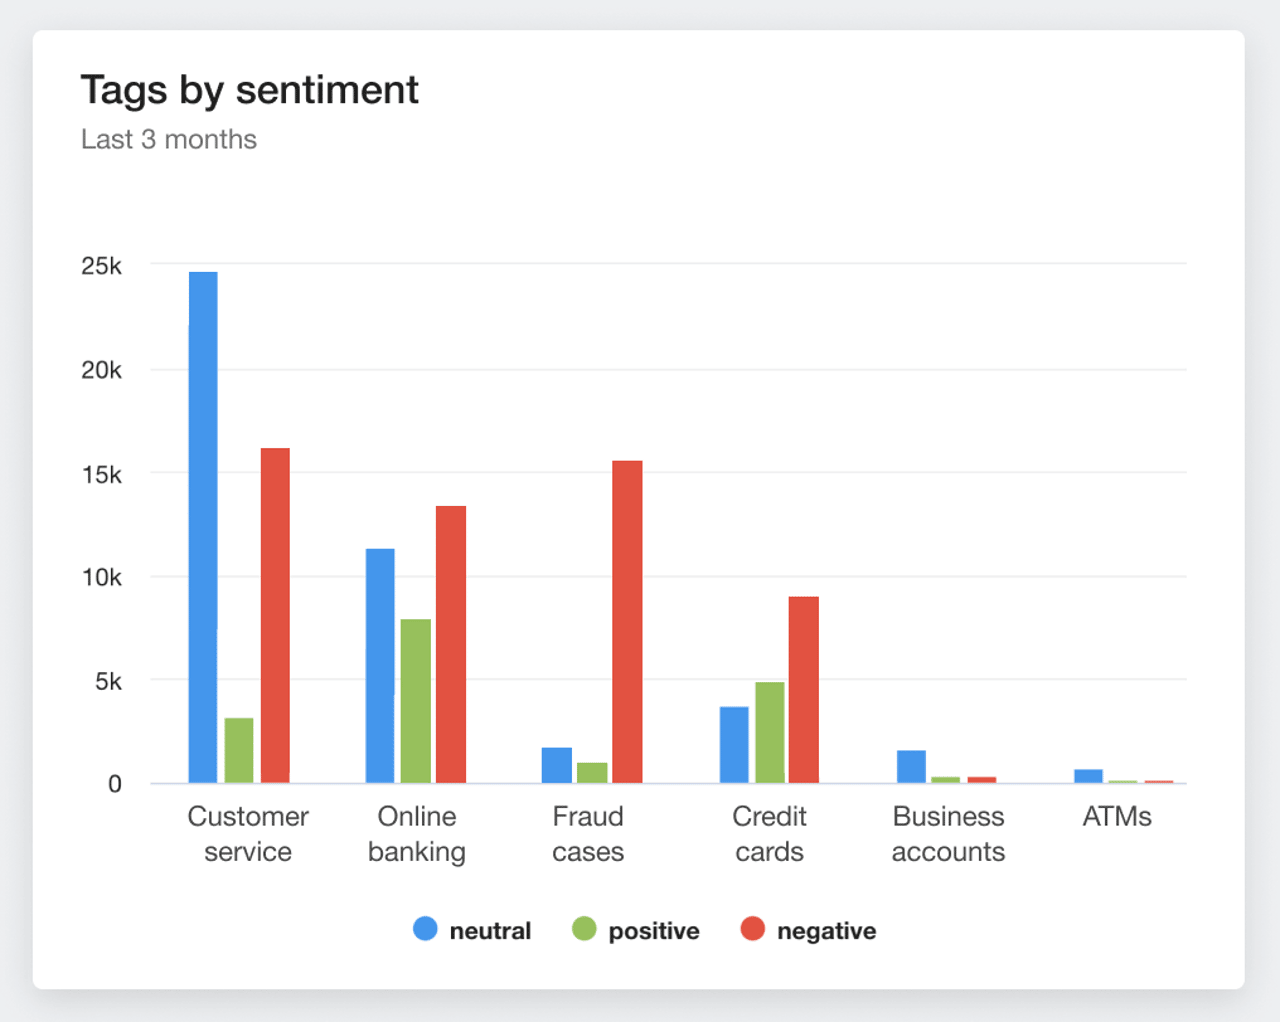Select Online banking neutral bar
Viewport: 1280px width, 1022px height.
point(380,665)
